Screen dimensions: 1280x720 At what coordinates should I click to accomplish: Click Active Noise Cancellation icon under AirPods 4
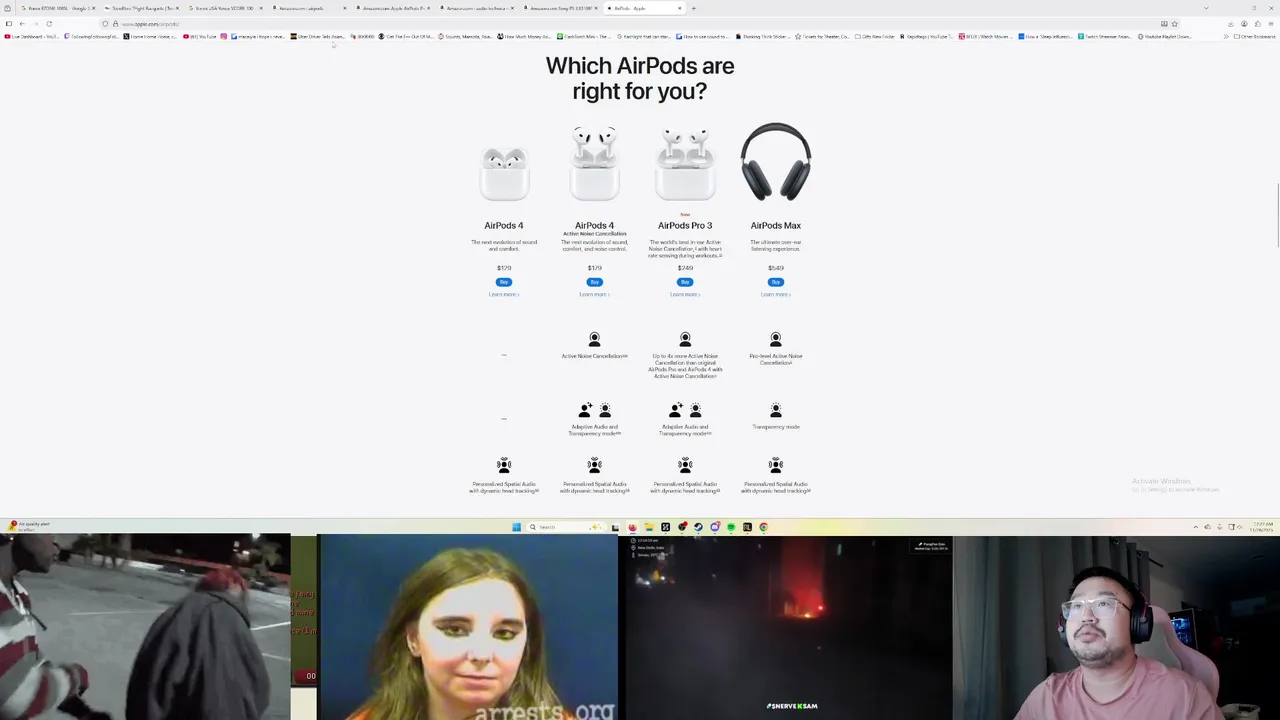click(594, 340)
